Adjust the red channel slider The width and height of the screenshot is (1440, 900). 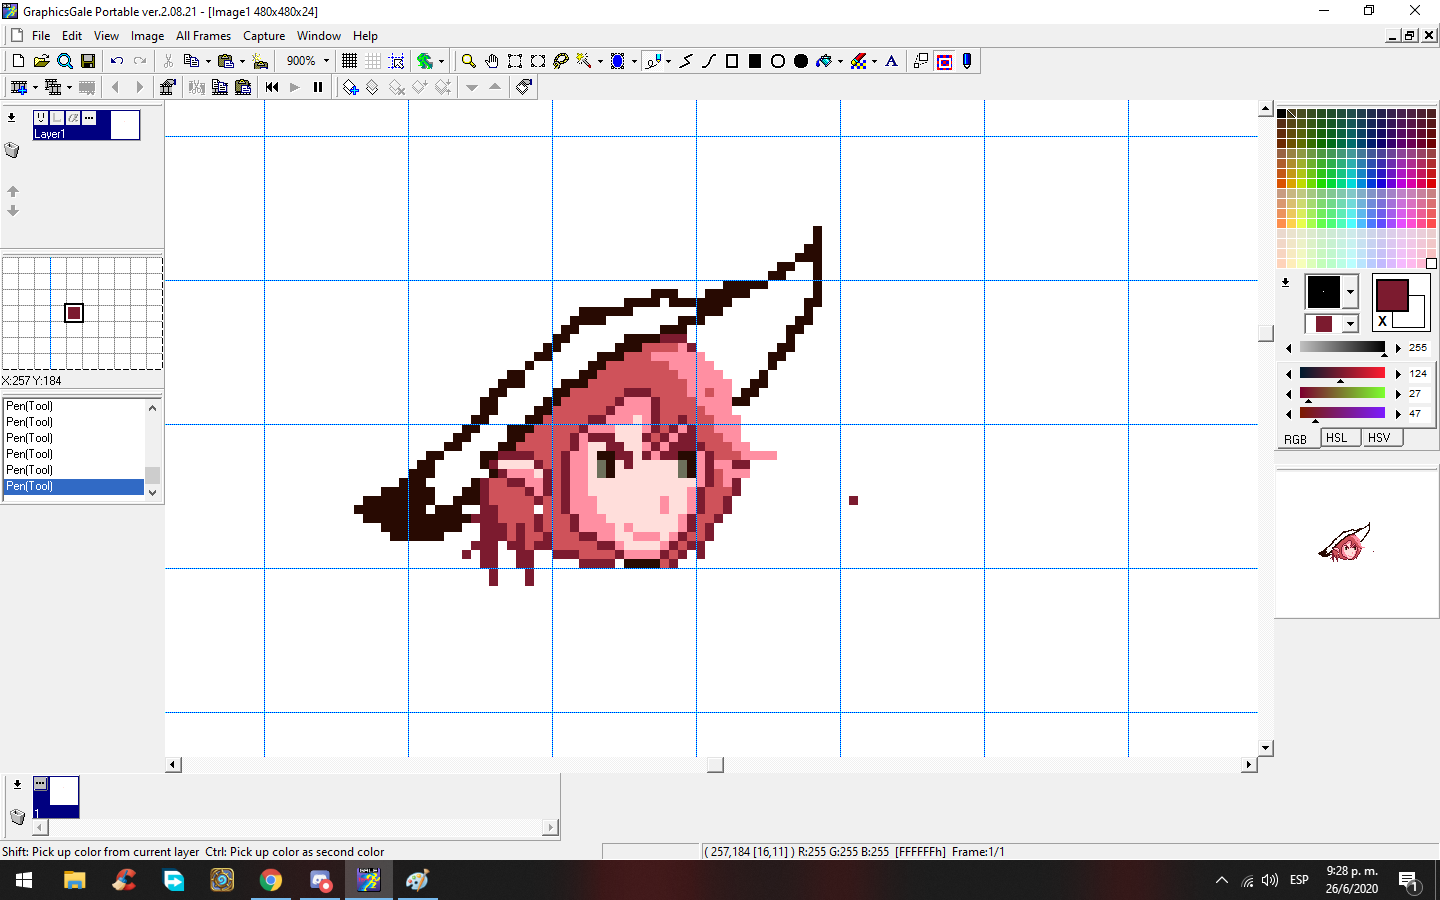click(1342, 373)
